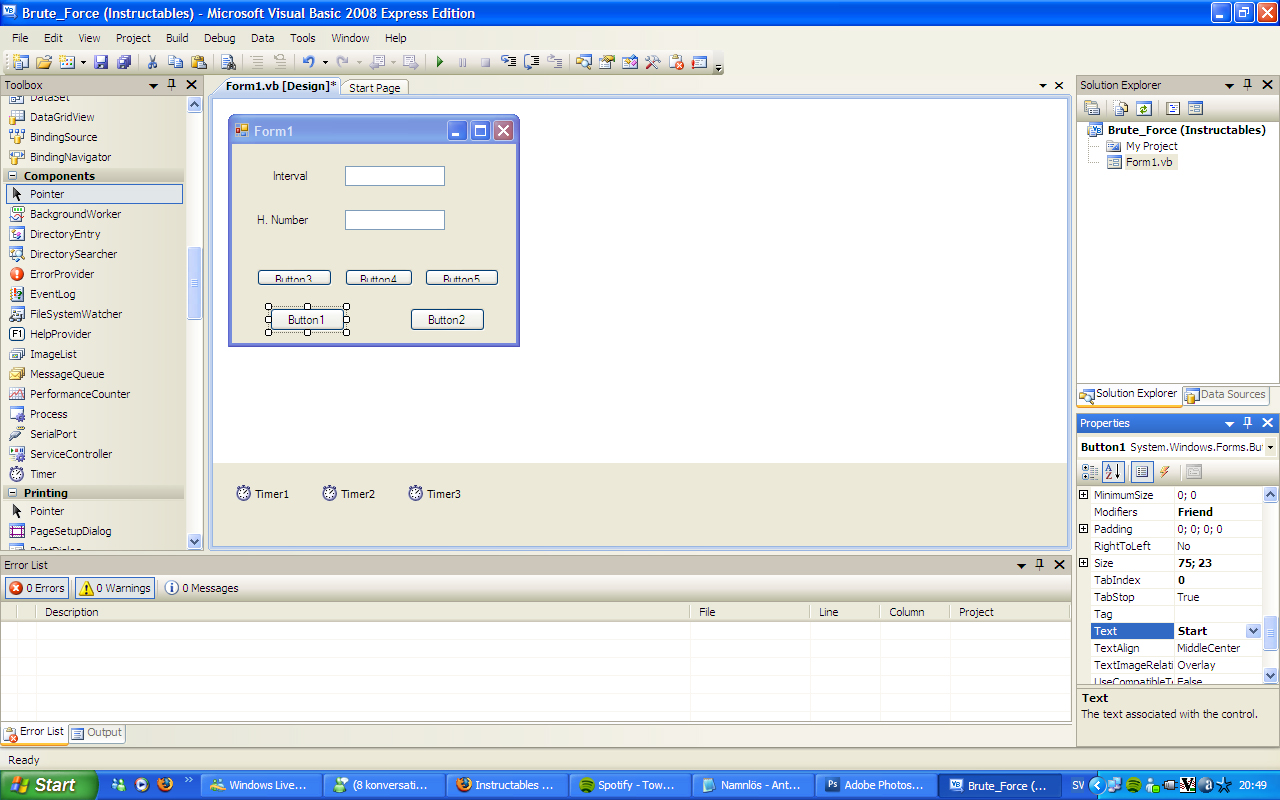Collapse the Components toolbox section
Screen dimensions: 1280x800
click(12, 176)
